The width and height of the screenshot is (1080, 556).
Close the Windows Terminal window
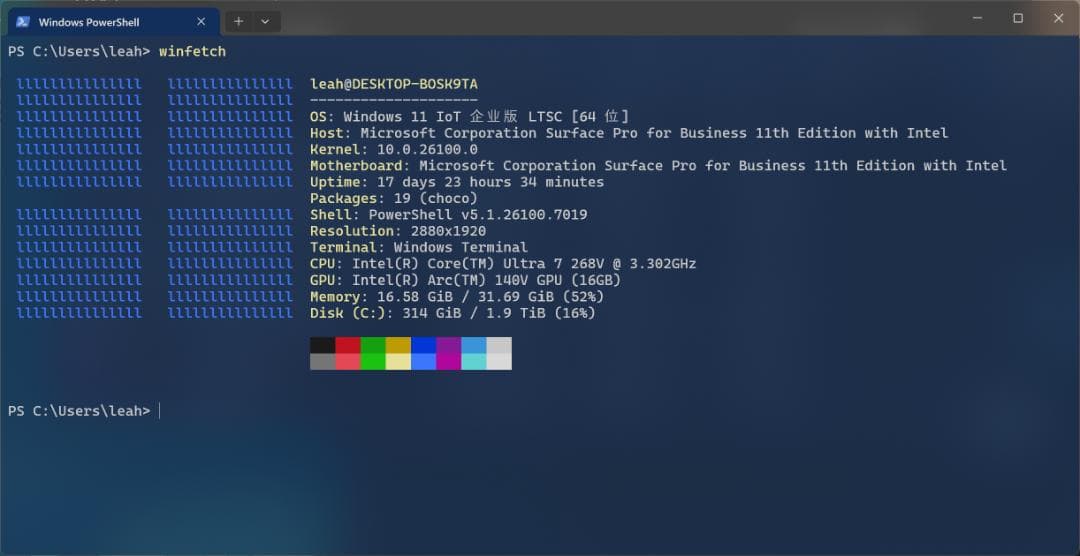point(1059,19)
